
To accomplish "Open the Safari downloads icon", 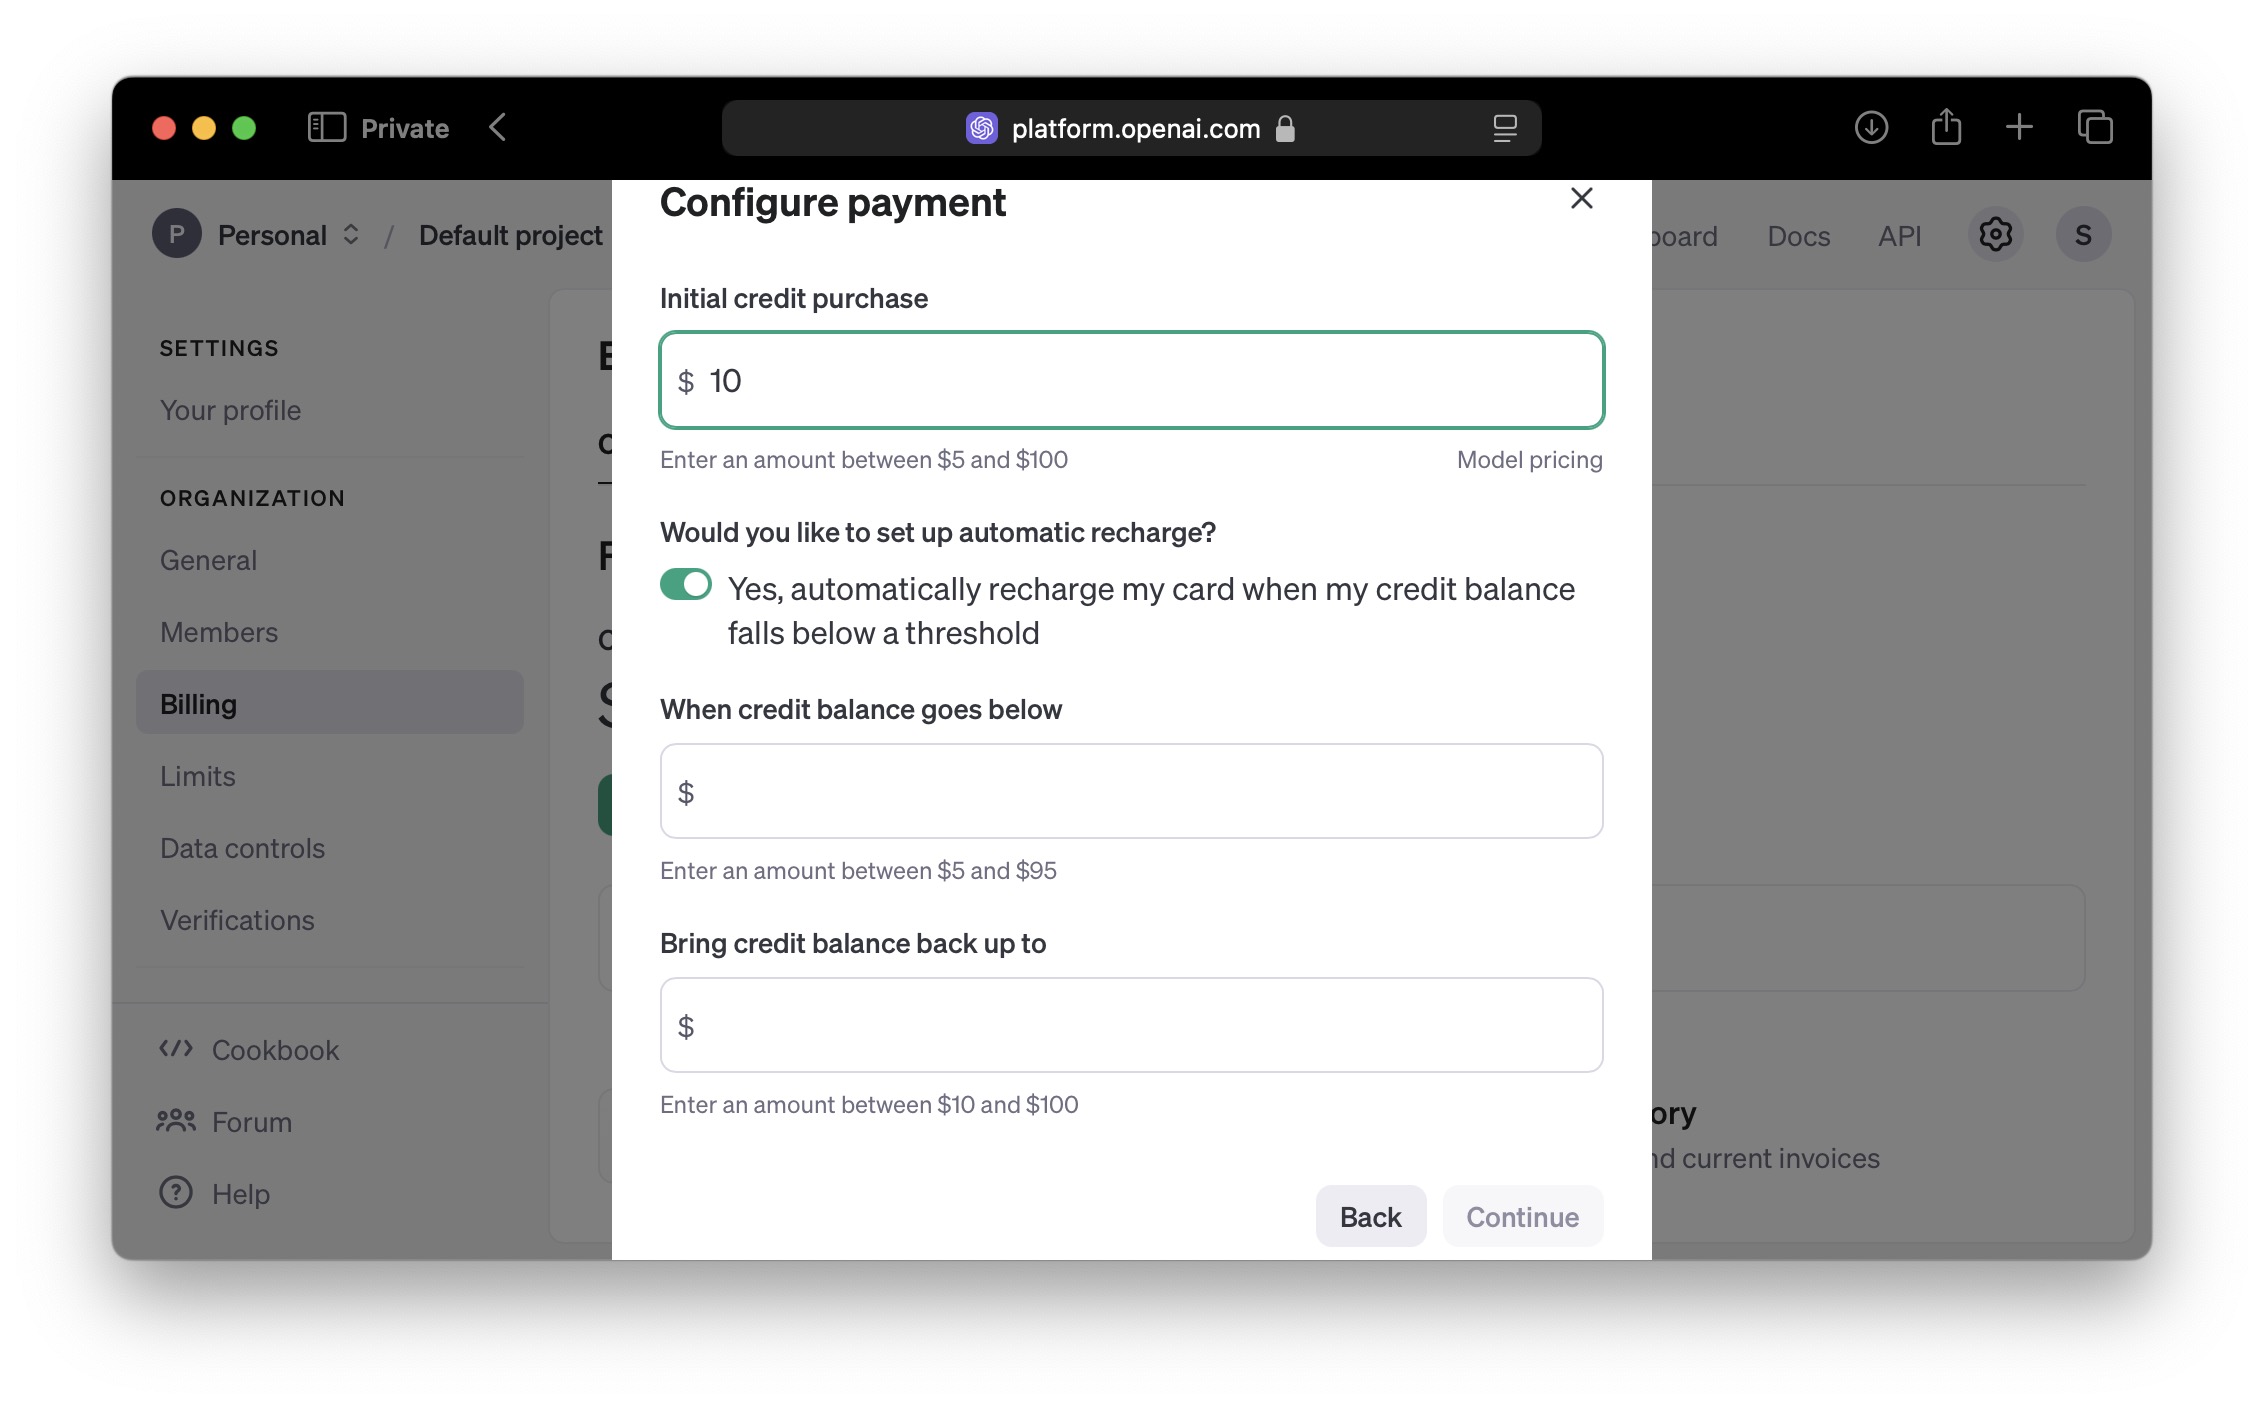I will pos(1871,128).
